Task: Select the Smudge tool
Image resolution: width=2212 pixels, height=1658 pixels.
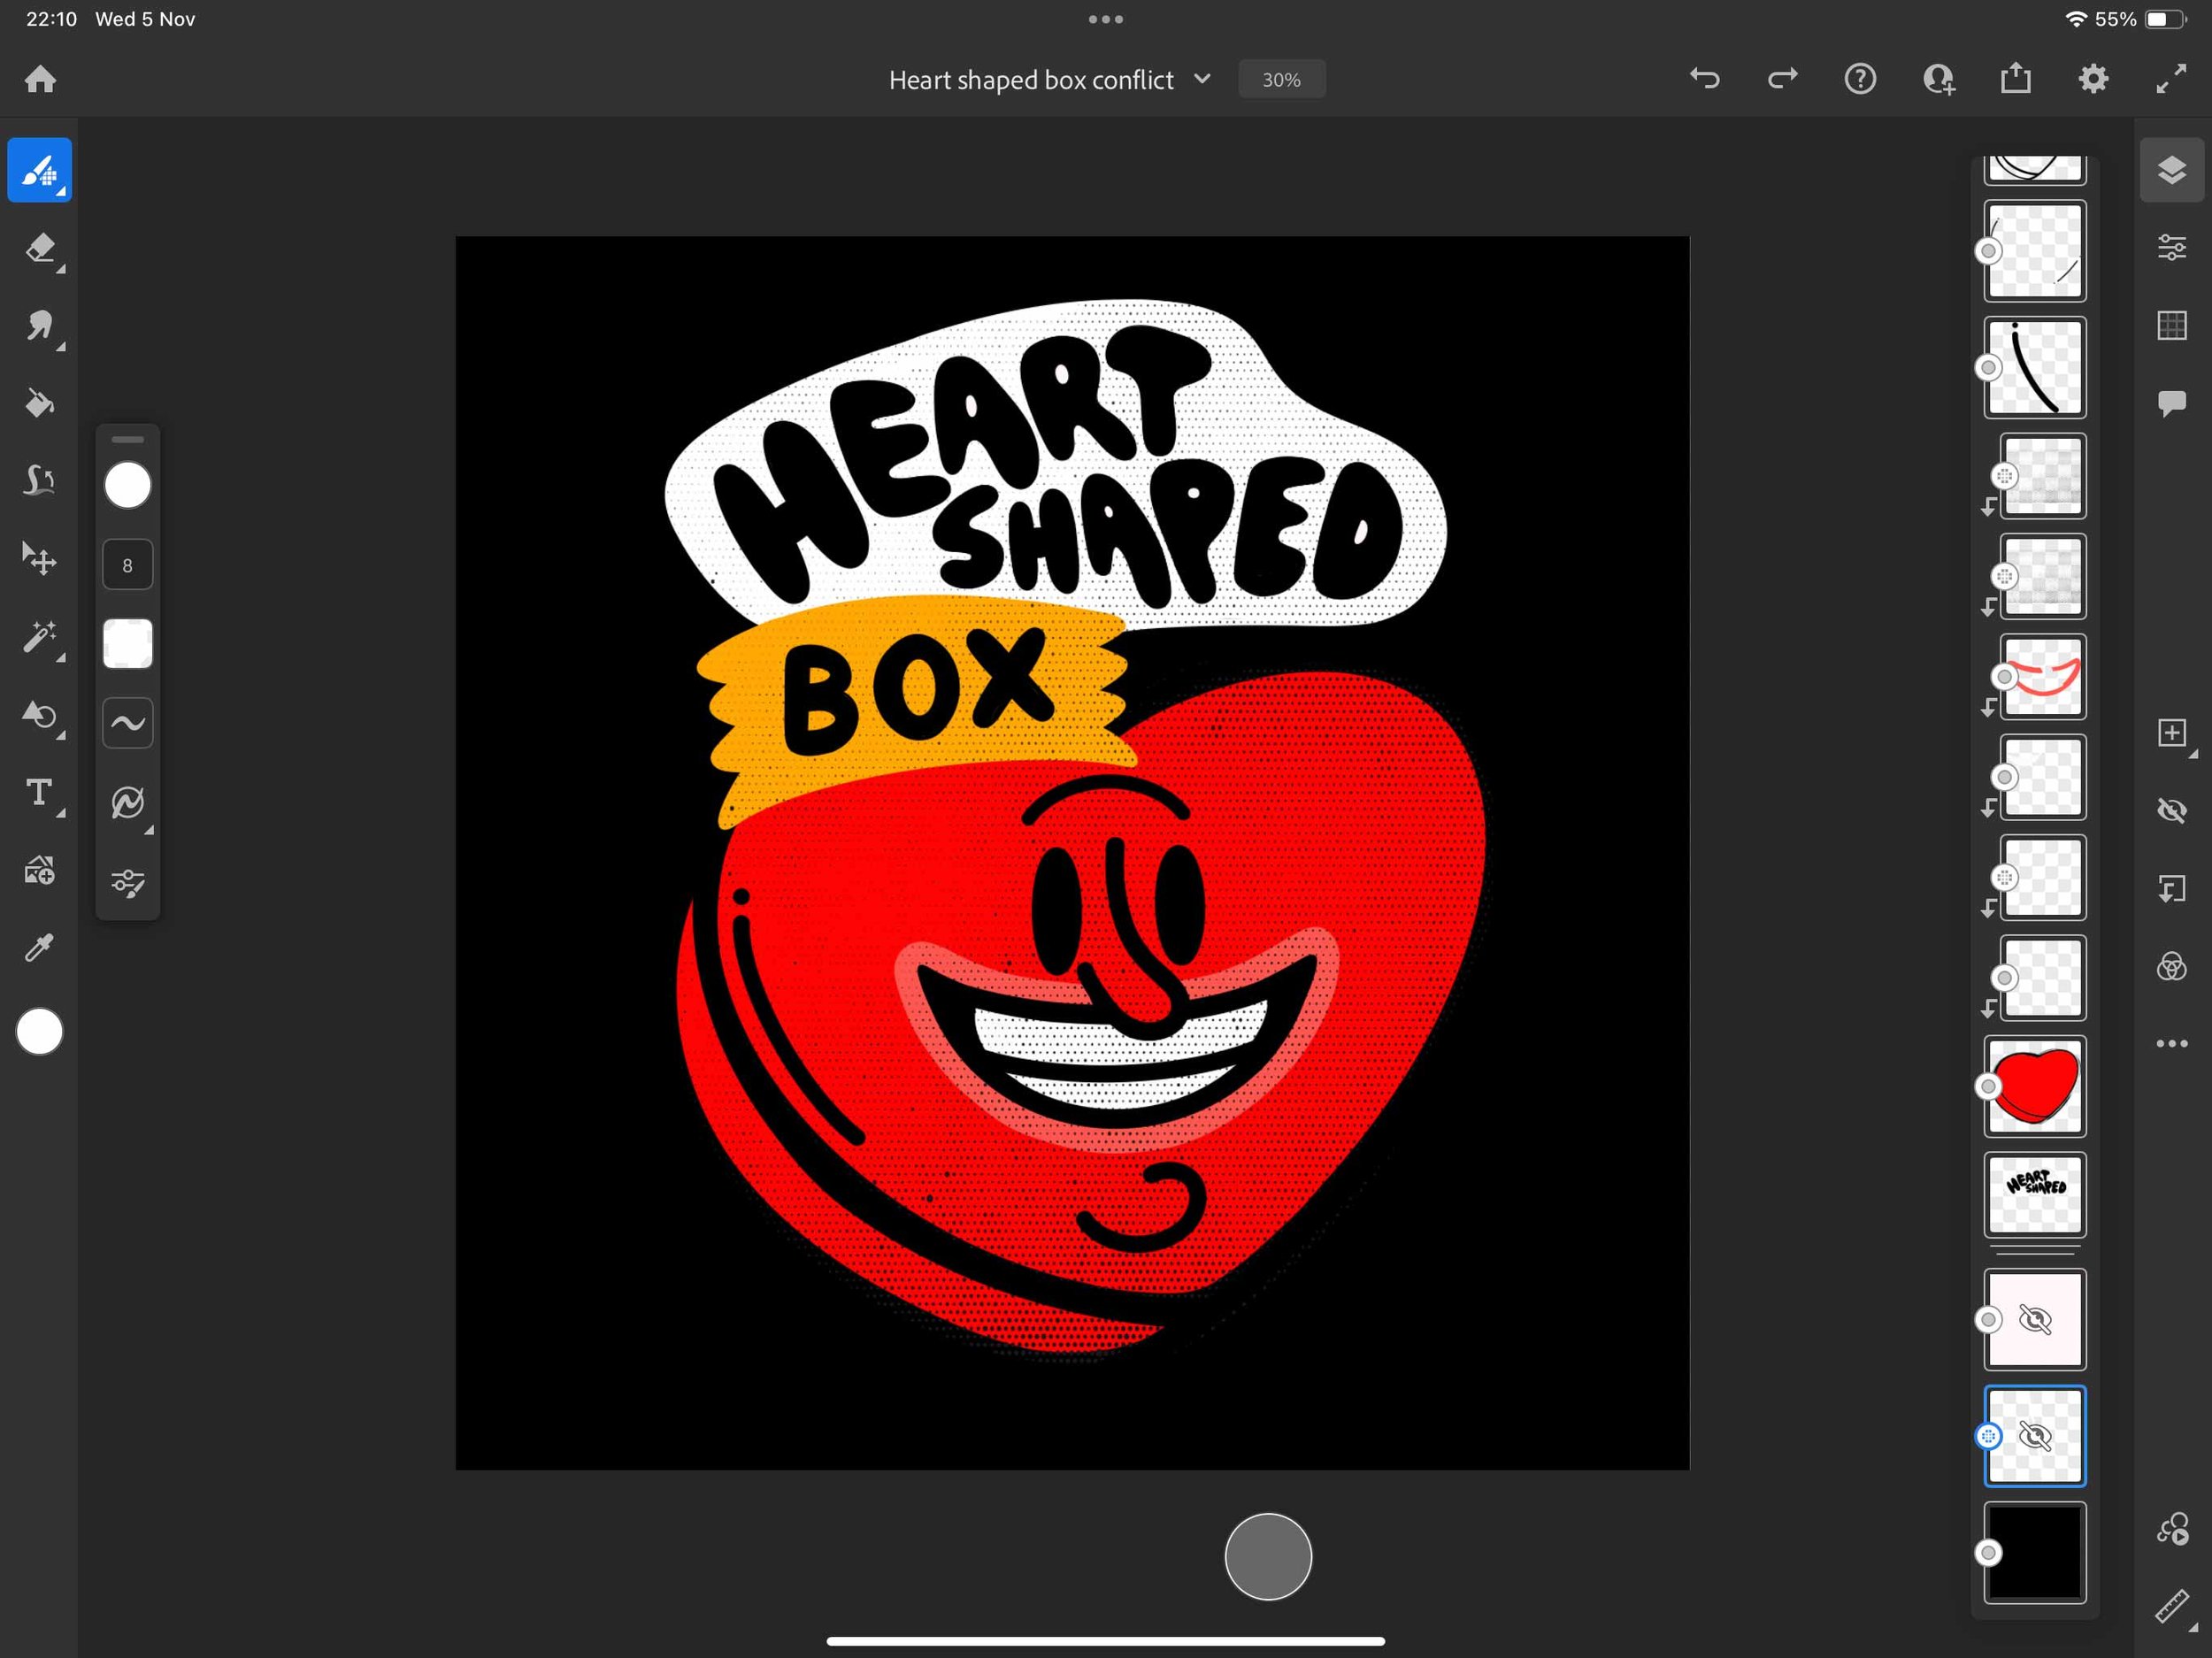Action: [x=40, y=326]
